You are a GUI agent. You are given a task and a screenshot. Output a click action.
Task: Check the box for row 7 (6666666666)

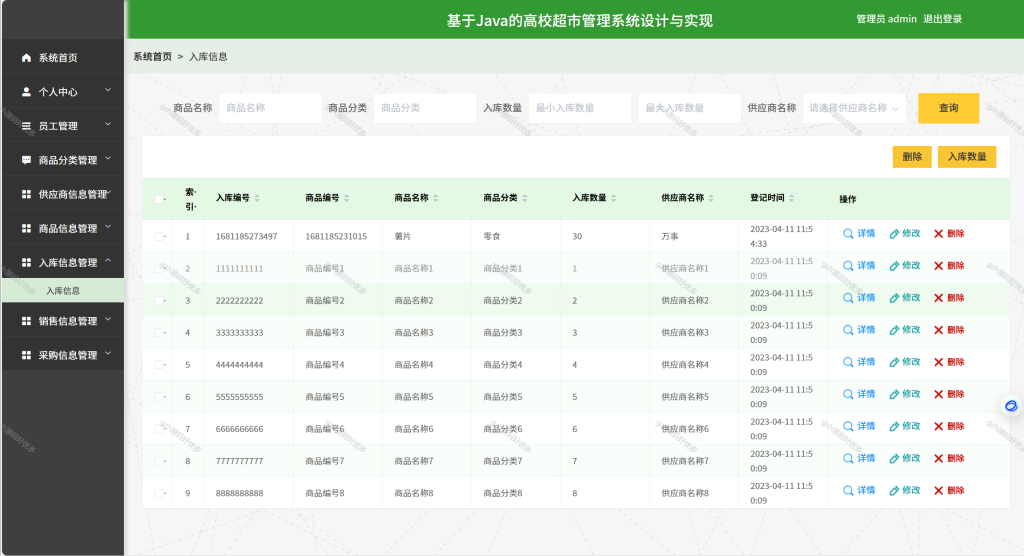[x=159, y=429]
